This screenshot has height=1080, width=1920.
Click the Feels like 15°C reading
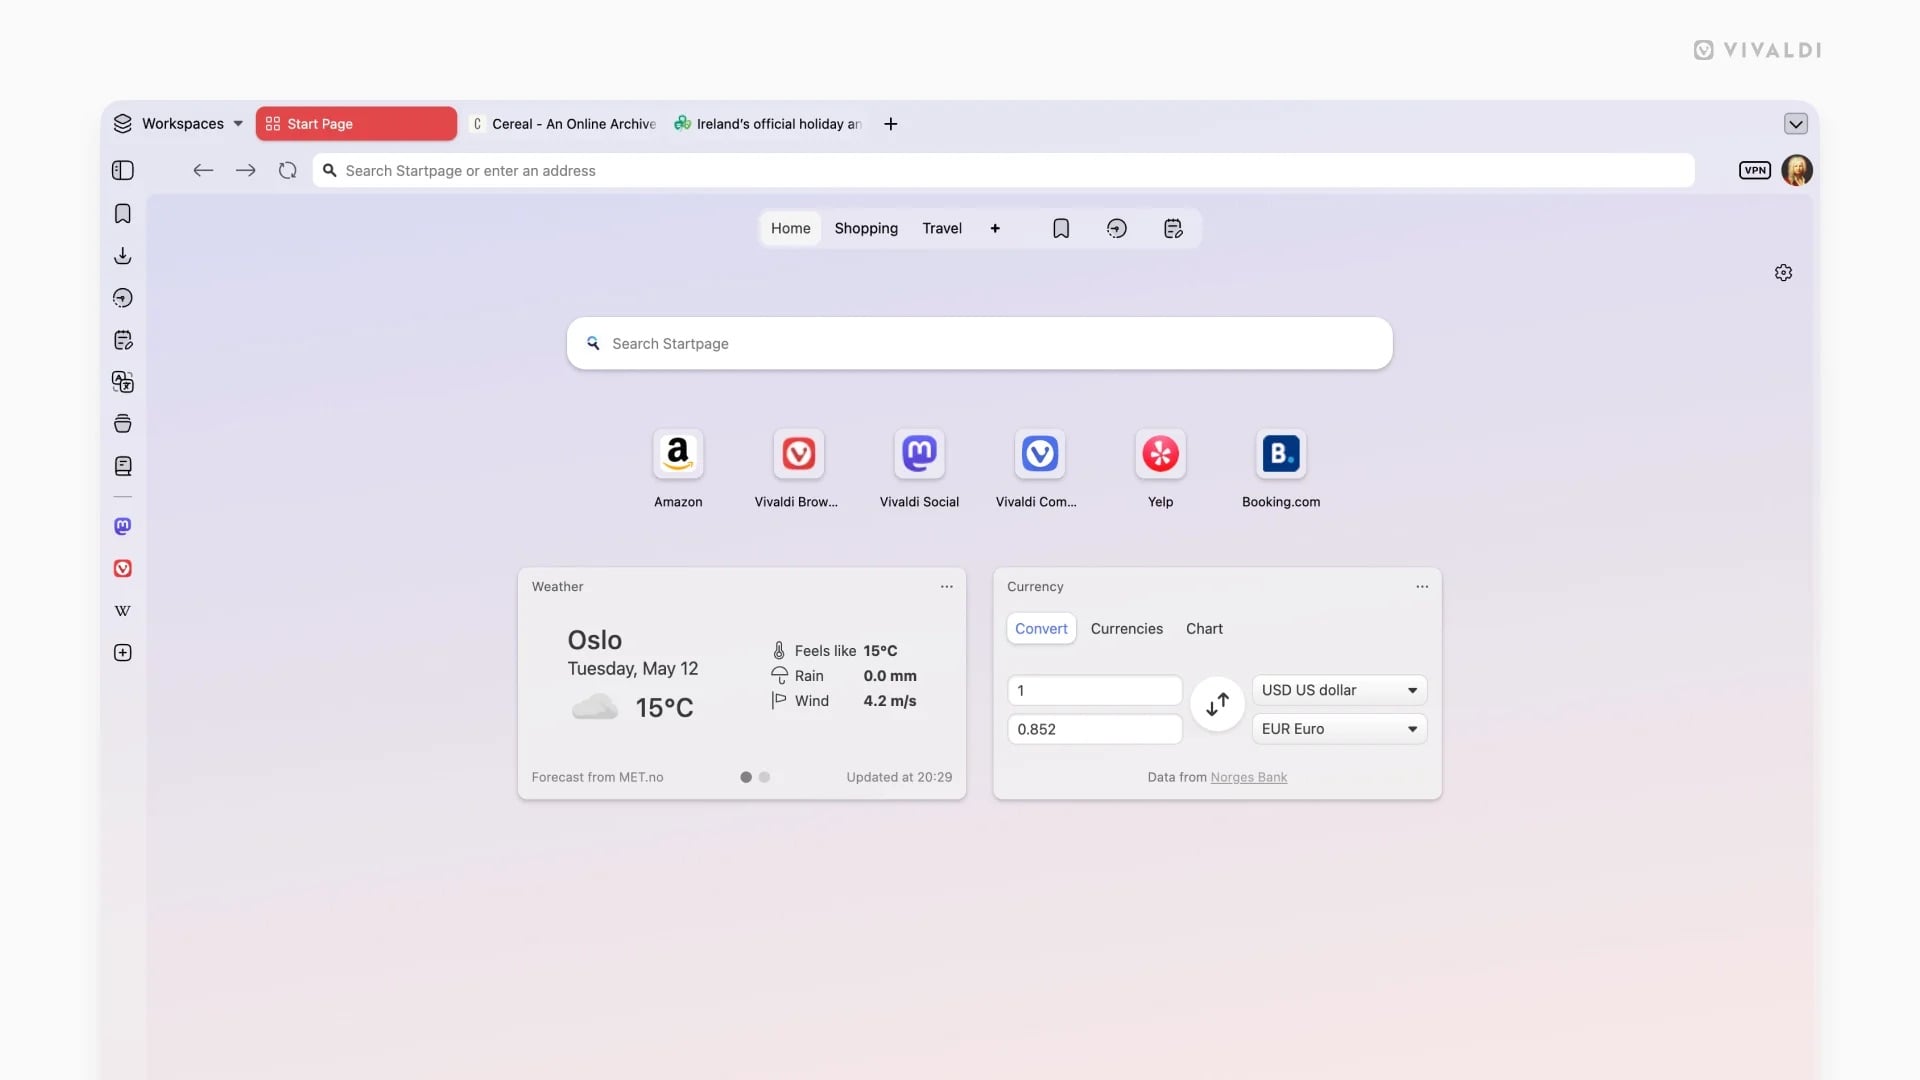pos(835,651)
